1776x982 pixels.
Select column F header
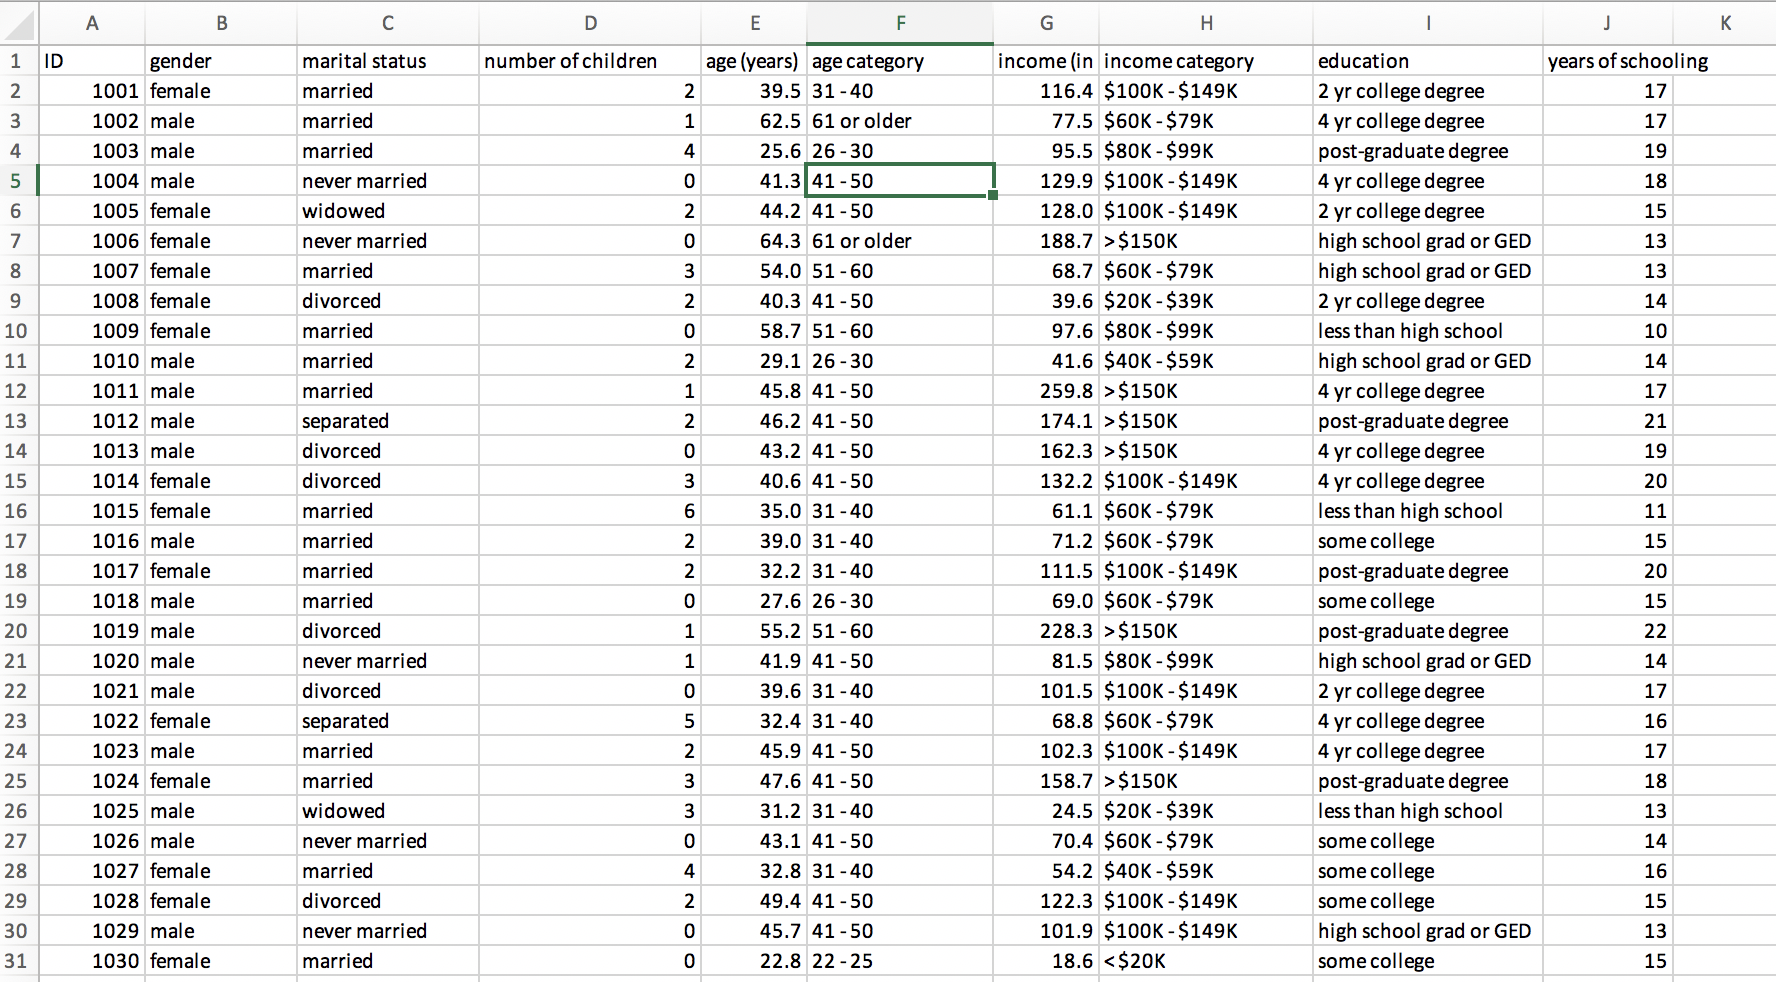(900, 23)
